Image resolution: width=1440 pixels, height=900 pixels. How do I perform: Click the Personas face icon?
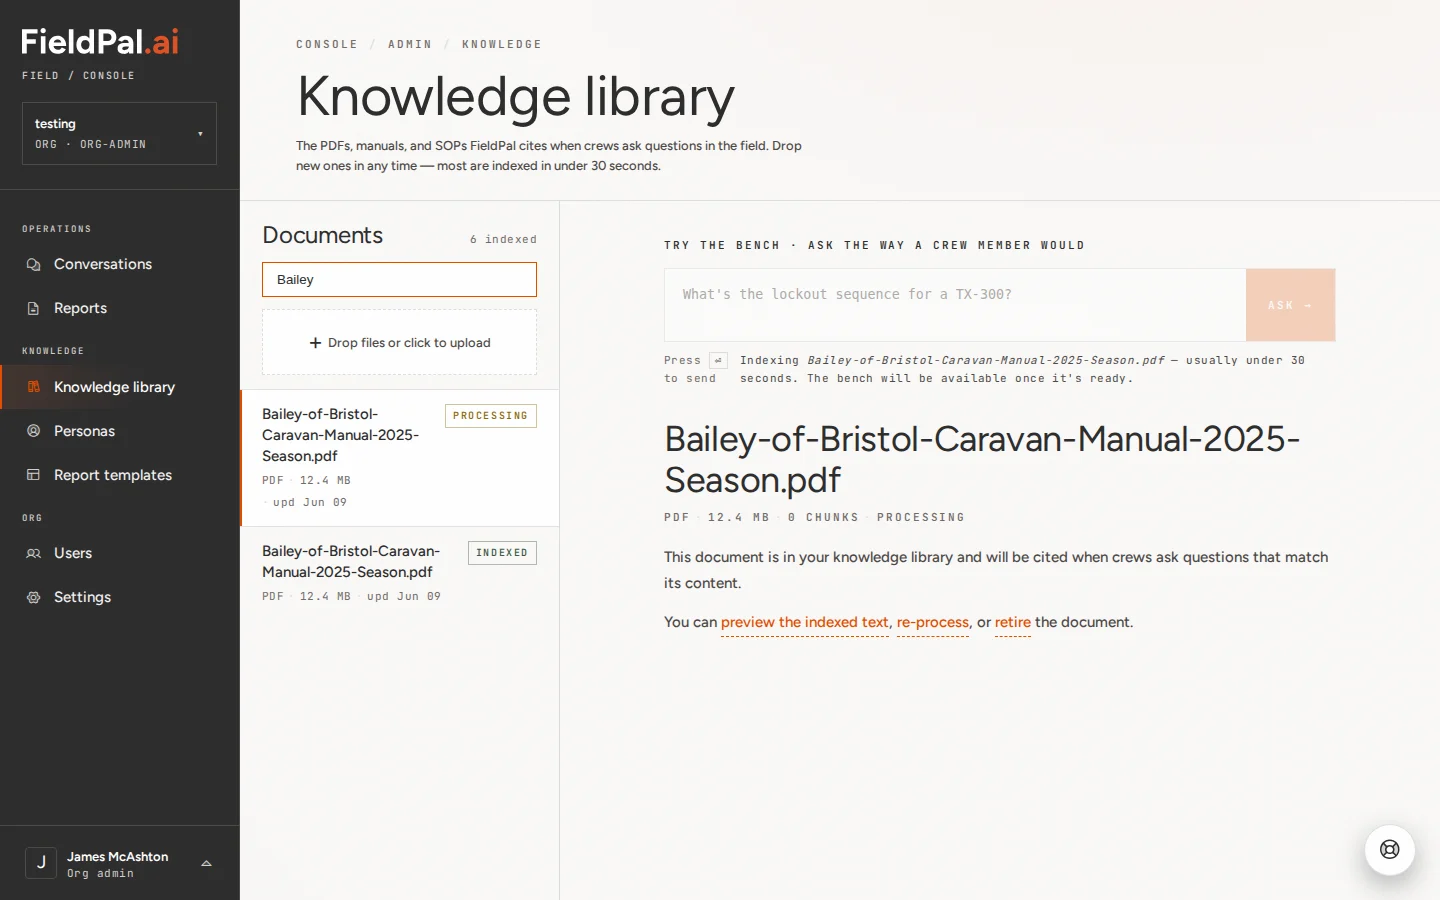click(33, 431)
